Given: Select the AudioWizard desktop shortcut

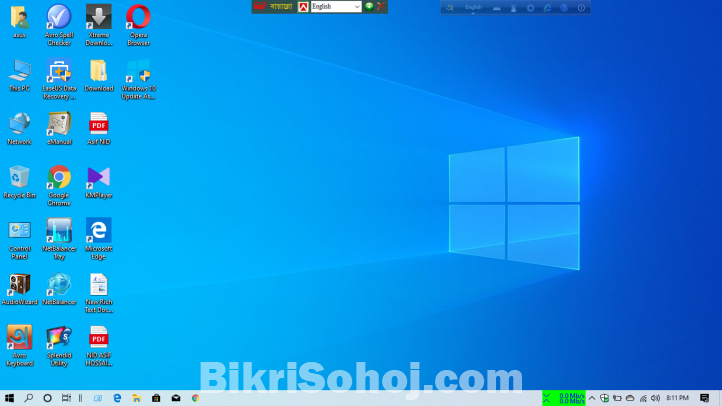Looking at the screenshot, I should pyautogui.click(x=19, y=285).
